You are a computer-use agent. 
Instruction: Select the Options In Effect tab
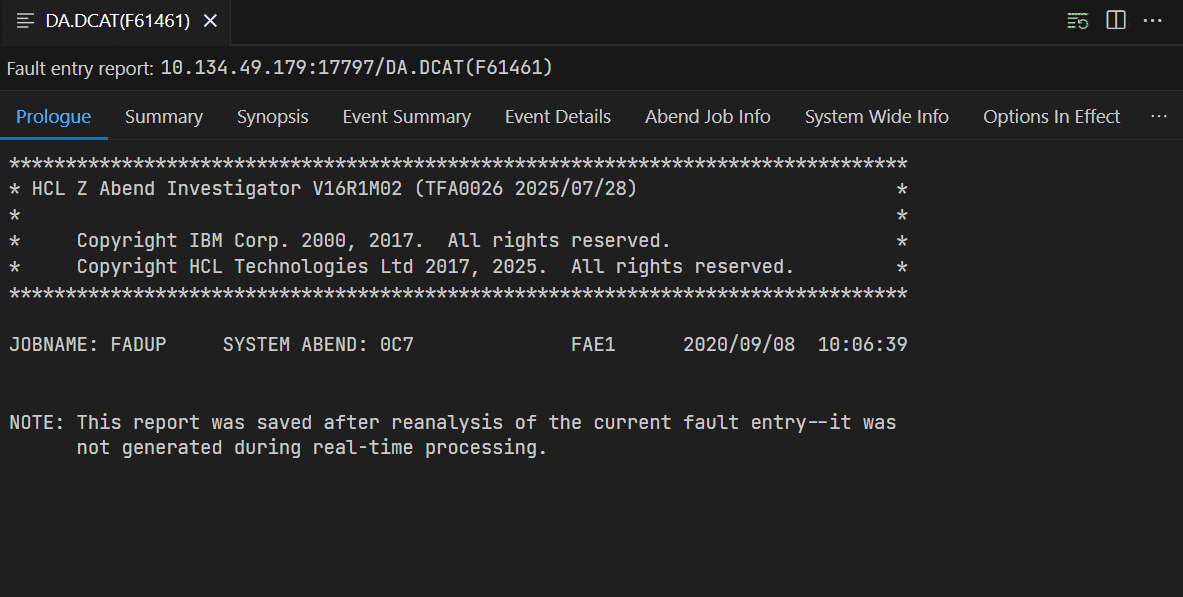click(x=1051, y=117)
